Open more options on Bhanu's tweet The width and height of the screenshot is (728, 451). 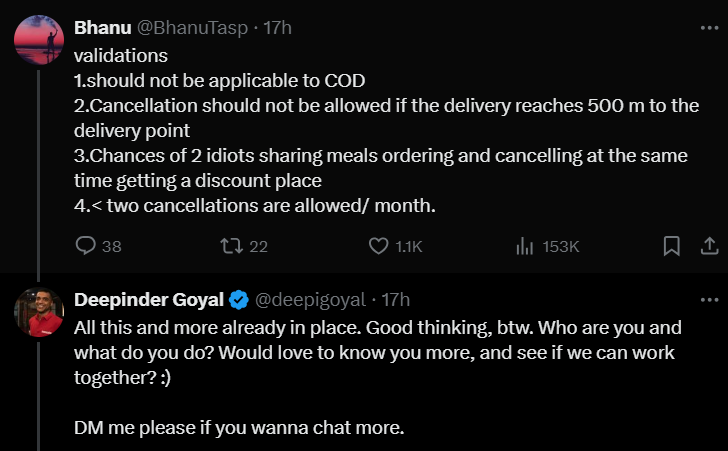709,28
